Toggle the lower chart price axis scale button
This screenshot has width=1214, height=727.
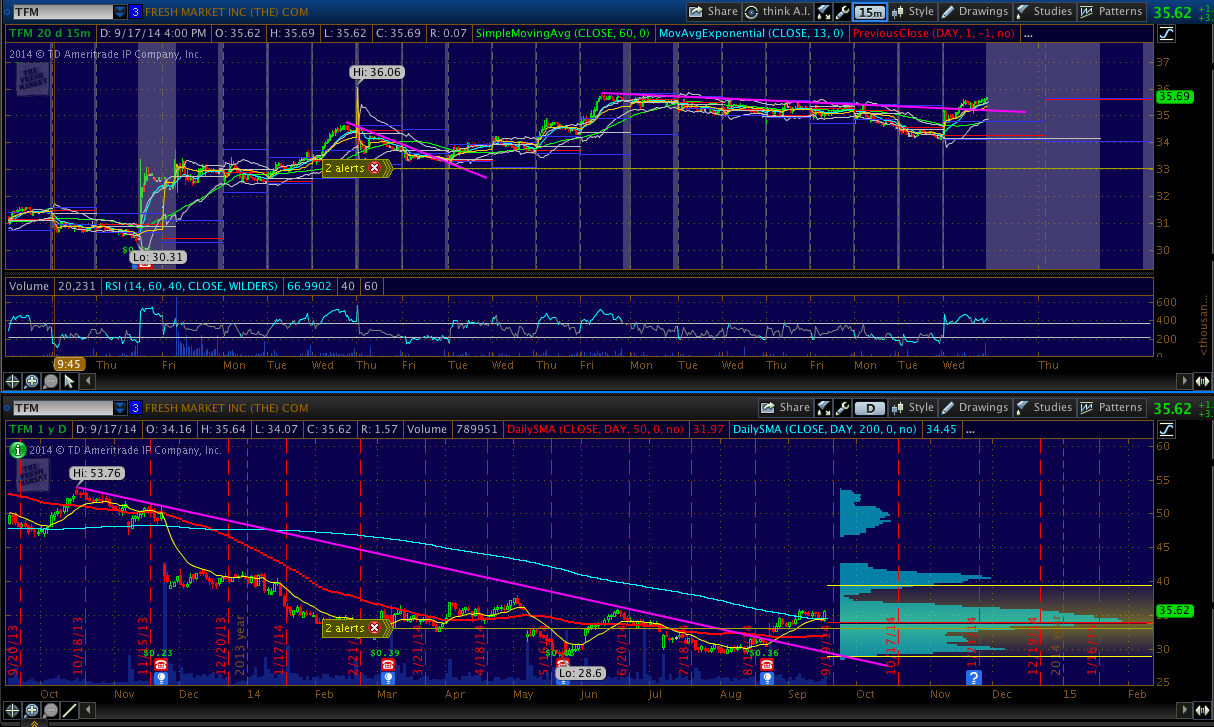click(x=1166, y=430)
